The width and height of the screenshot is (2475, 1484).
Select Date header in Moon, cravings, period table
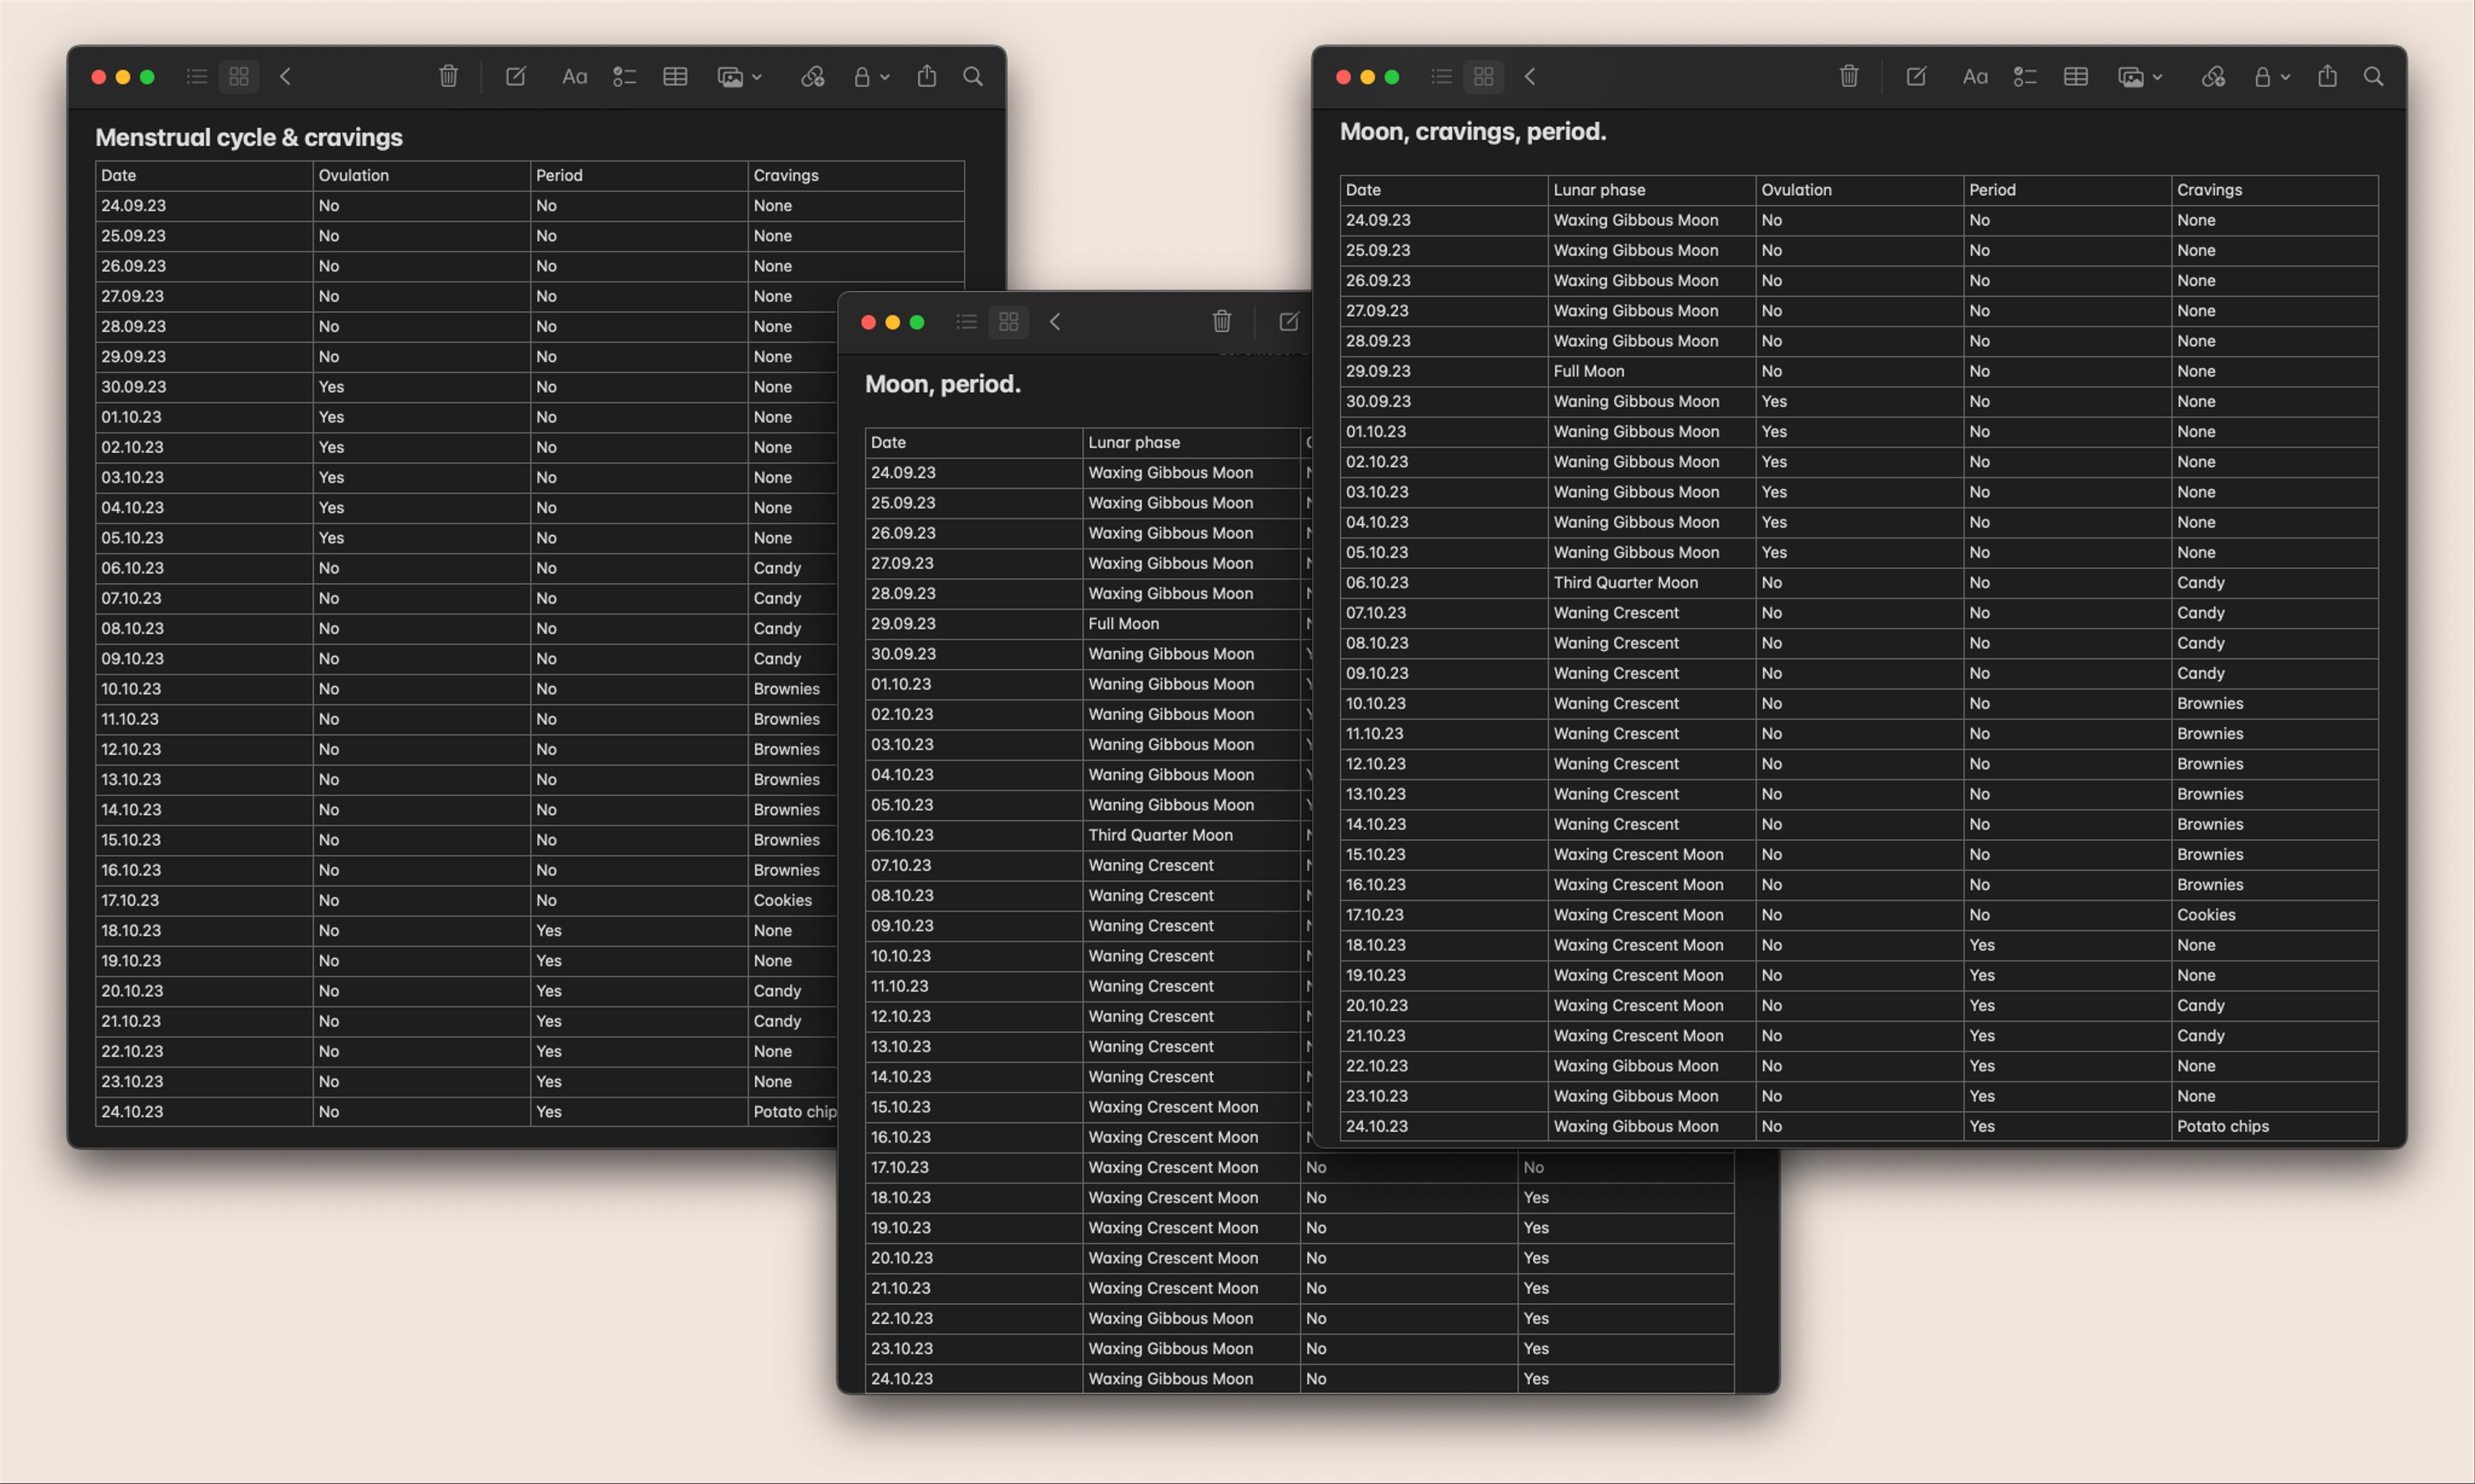point(1445,190)
